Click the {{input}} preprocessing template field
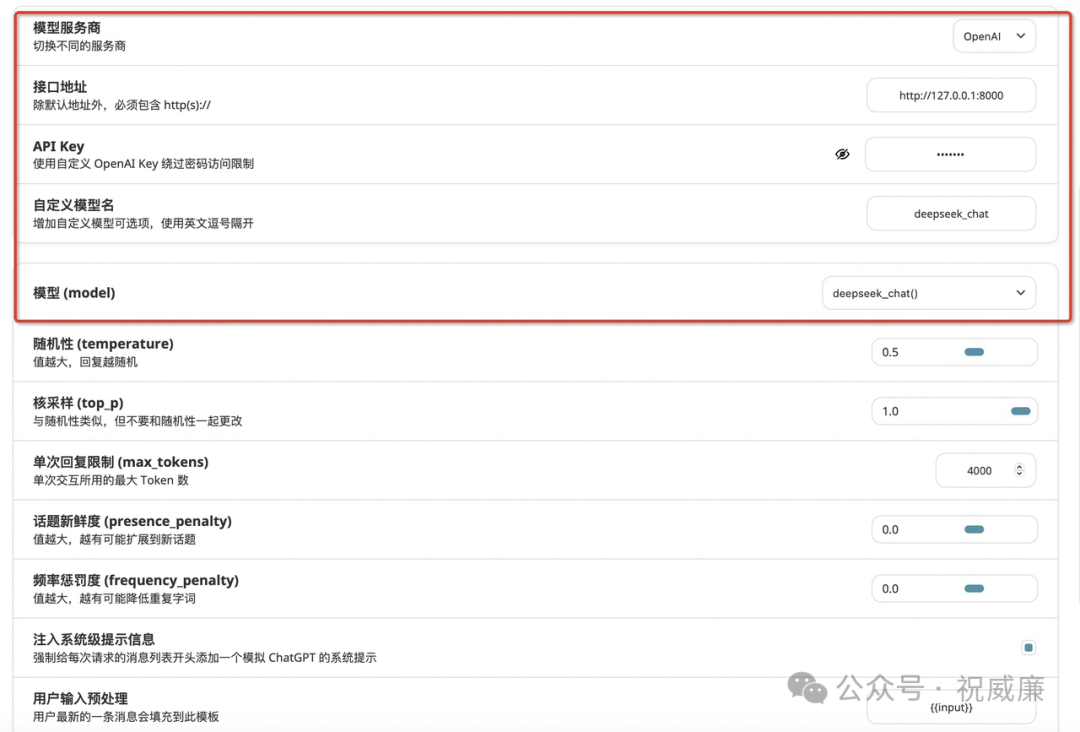 pos(950,707)
